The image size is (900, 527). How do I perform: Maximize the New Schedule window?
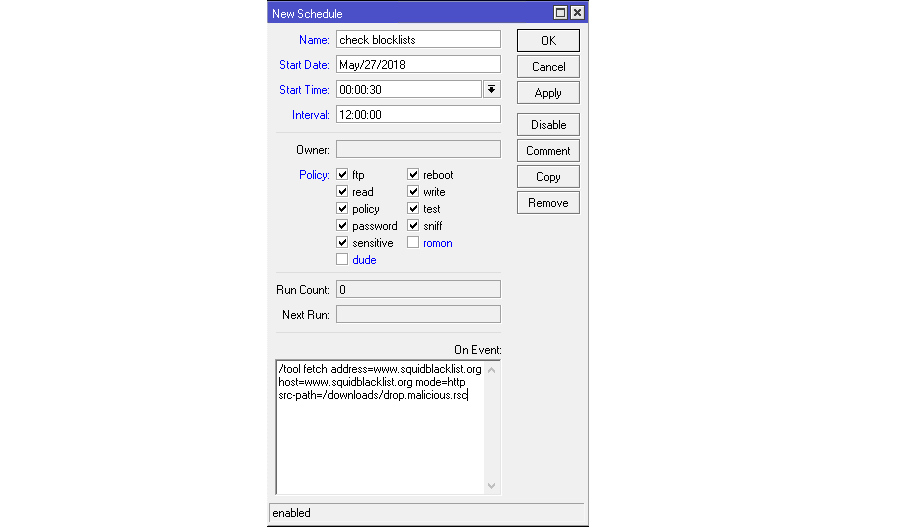coord(560,13)
